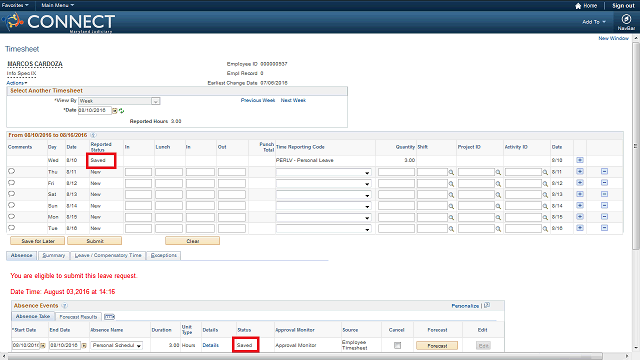Tick the Cancel checkbox for the absence event
The image size is (640, 360).
(397, 345)
